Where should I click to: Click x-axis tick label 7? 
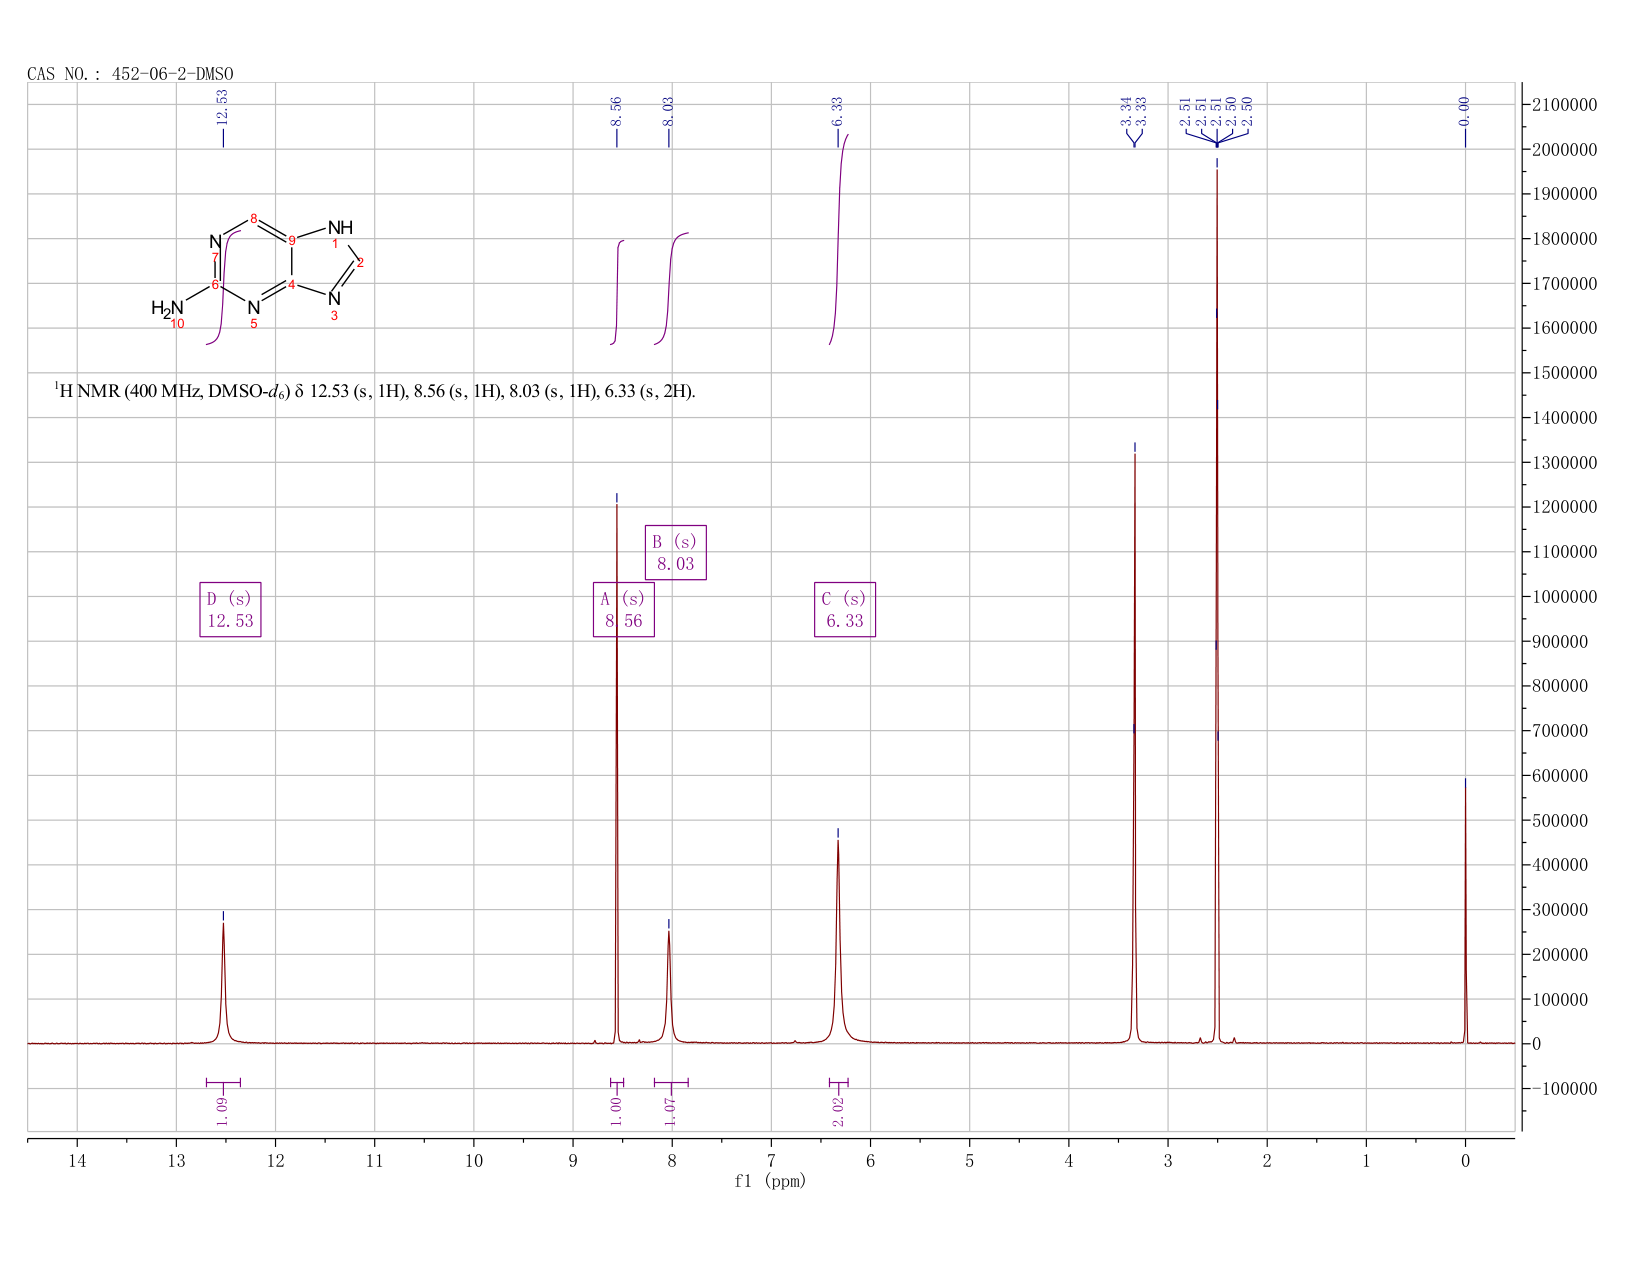pos(771,1161)
